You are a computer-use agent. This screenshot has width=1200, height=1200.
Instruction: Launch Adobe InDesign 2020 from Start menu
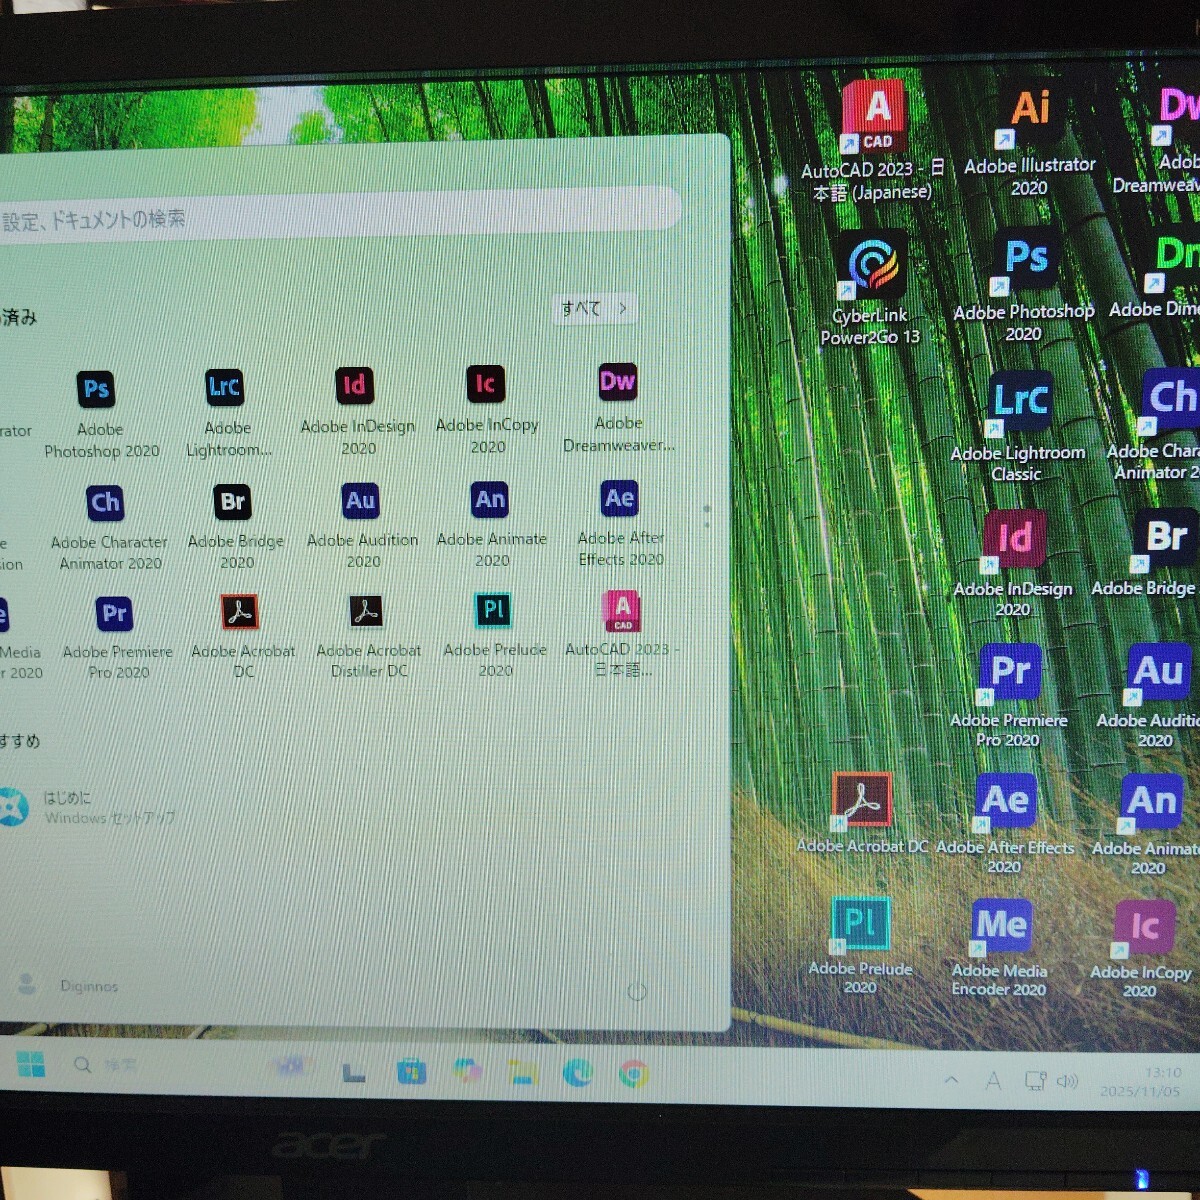[357, 410]
